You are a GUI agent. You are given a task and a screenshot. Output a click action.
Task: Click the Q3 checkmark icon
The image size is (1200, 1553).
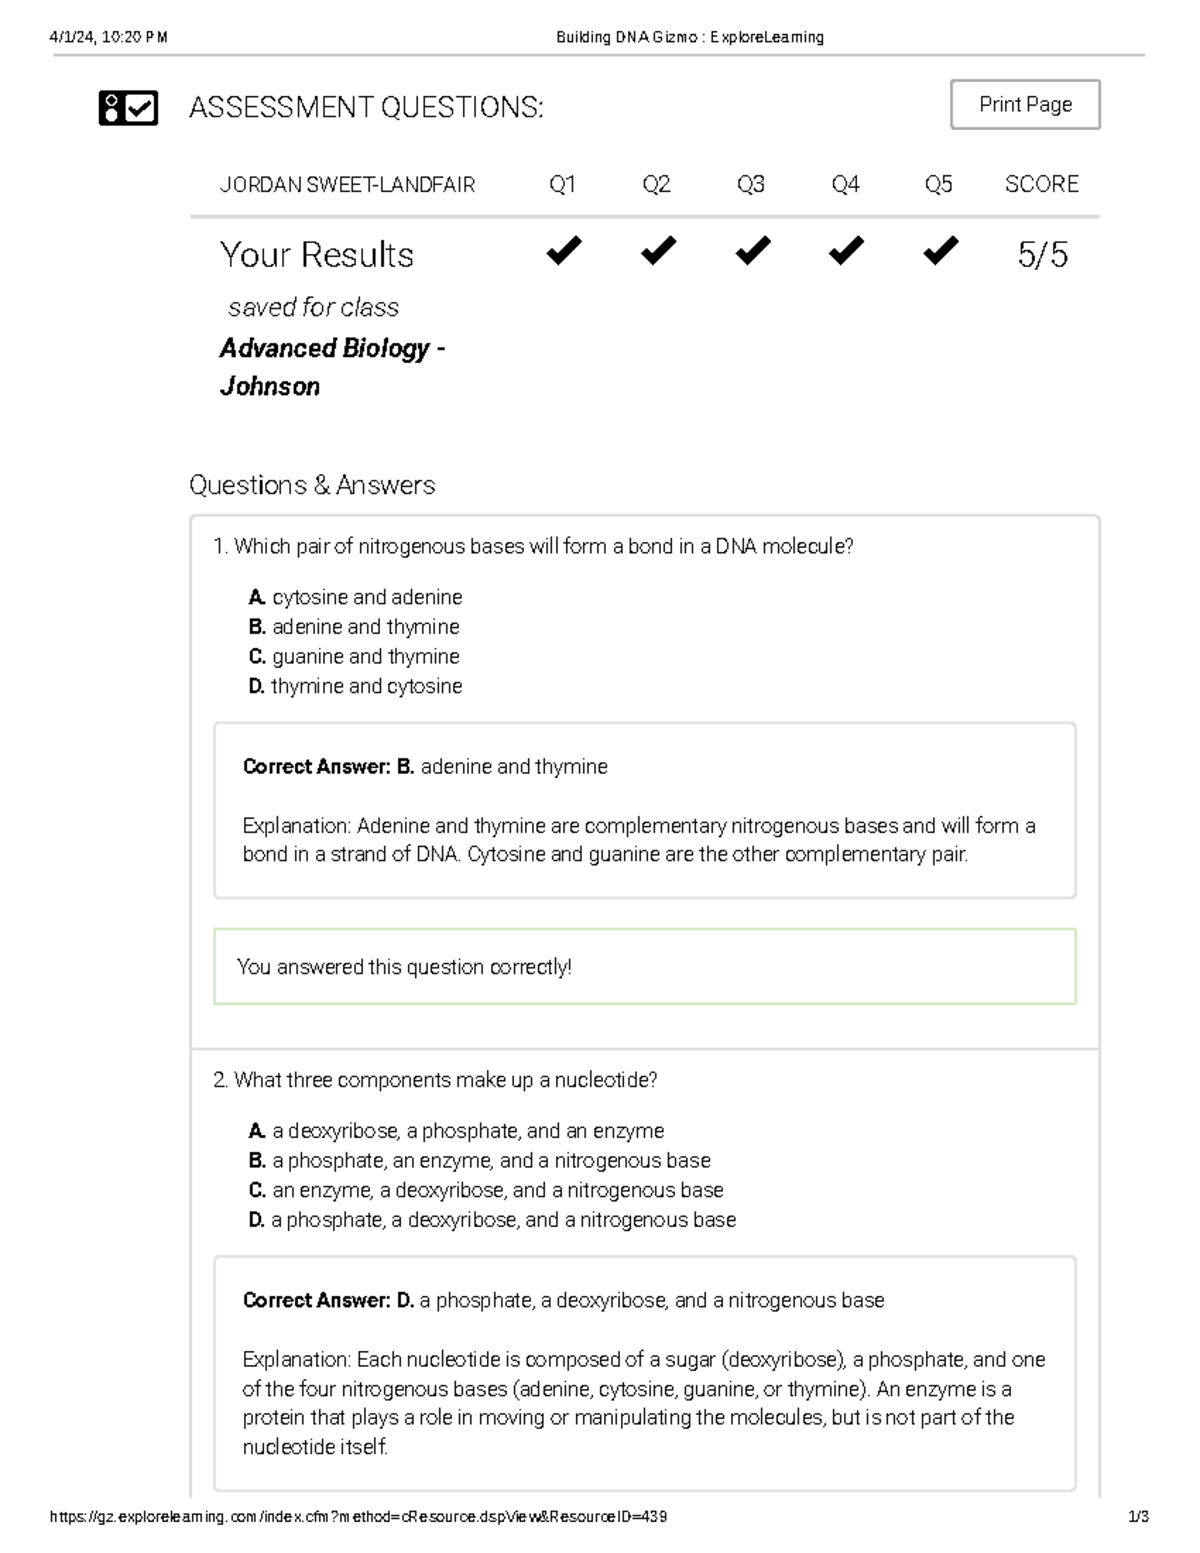point(752,253)
